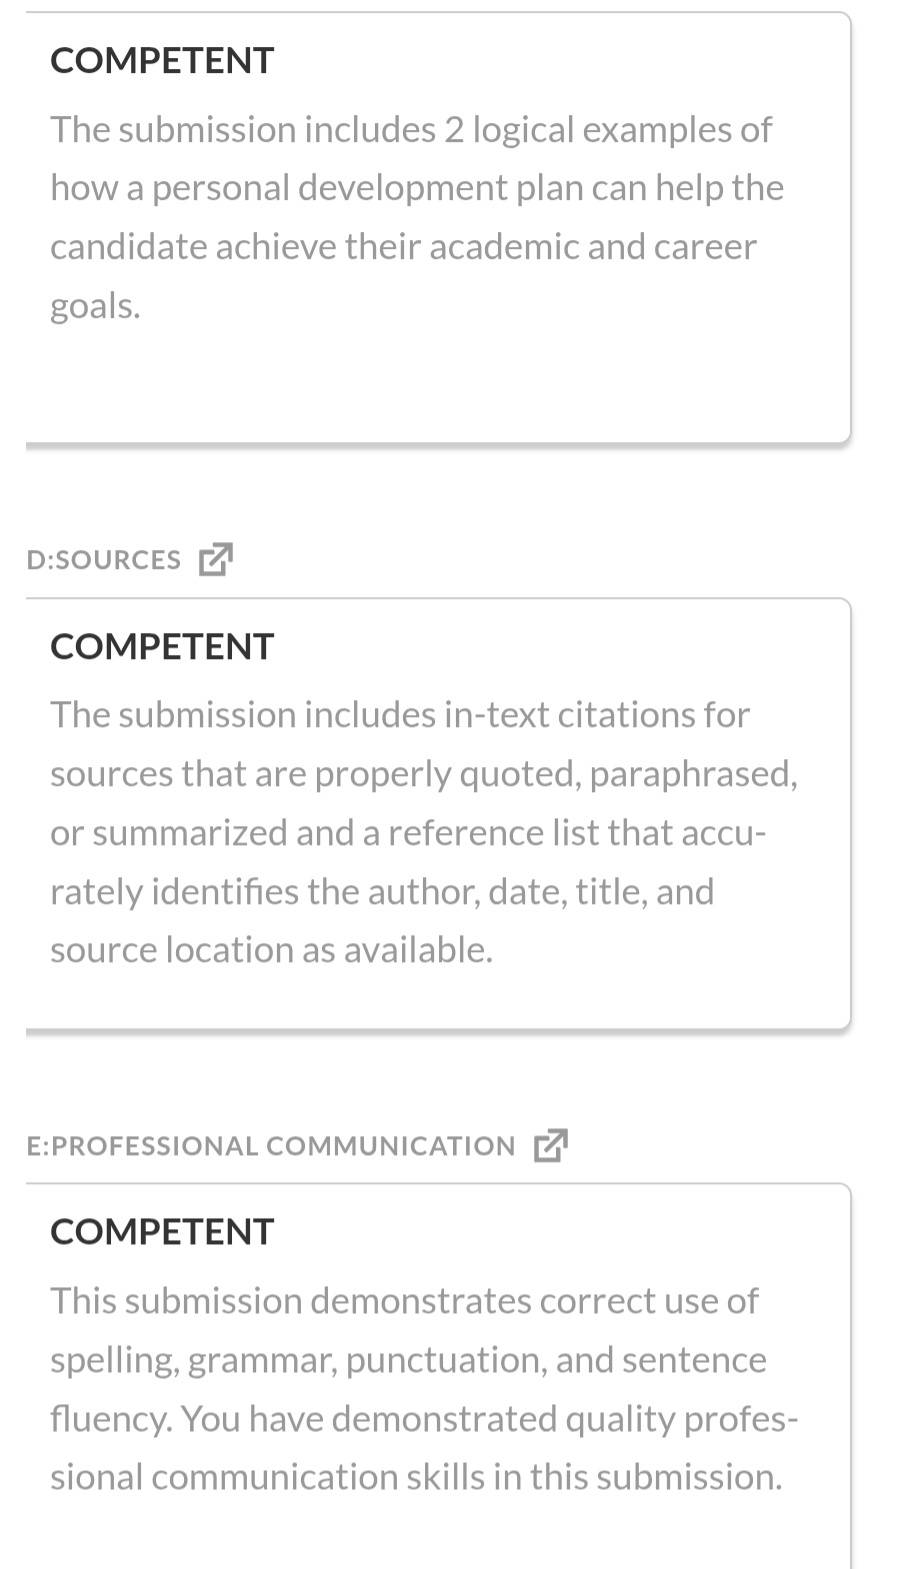
Task: Click the line 'candidate achieve their academic and career'
Action: (403, 247)
